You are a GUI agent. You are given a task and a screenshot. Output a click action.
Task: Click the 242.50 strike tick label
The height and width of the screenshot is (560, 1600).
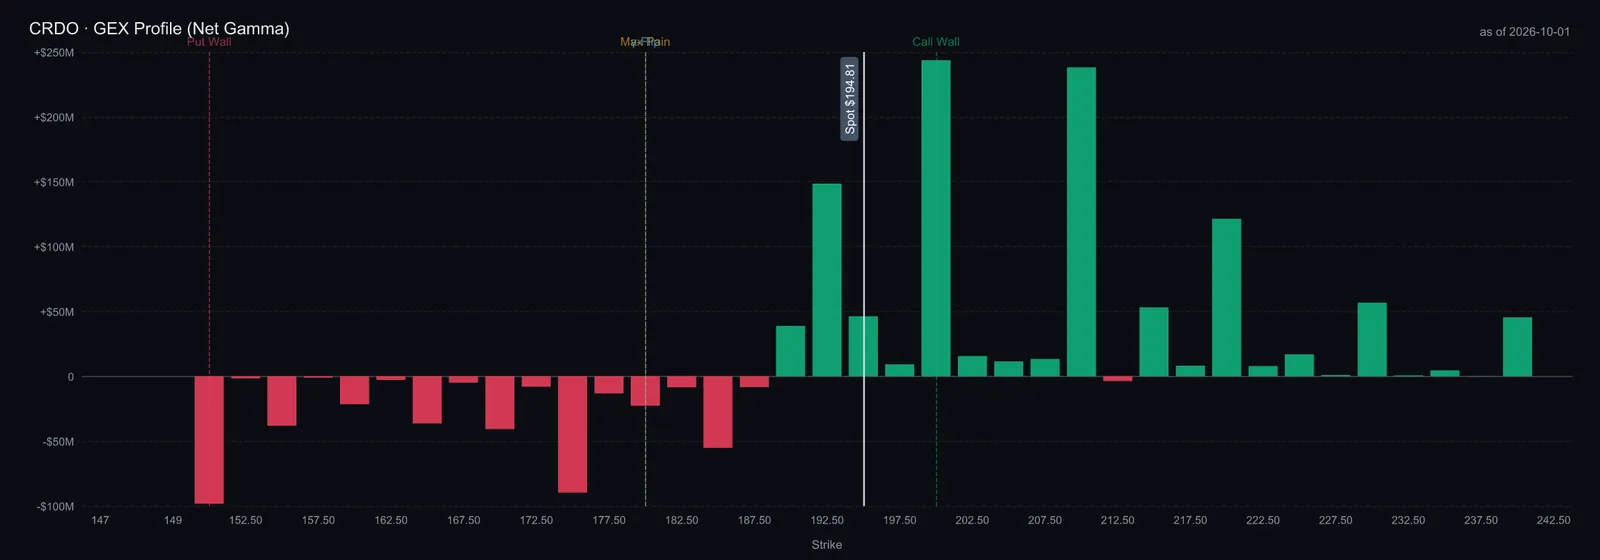tap(1553, 520)
